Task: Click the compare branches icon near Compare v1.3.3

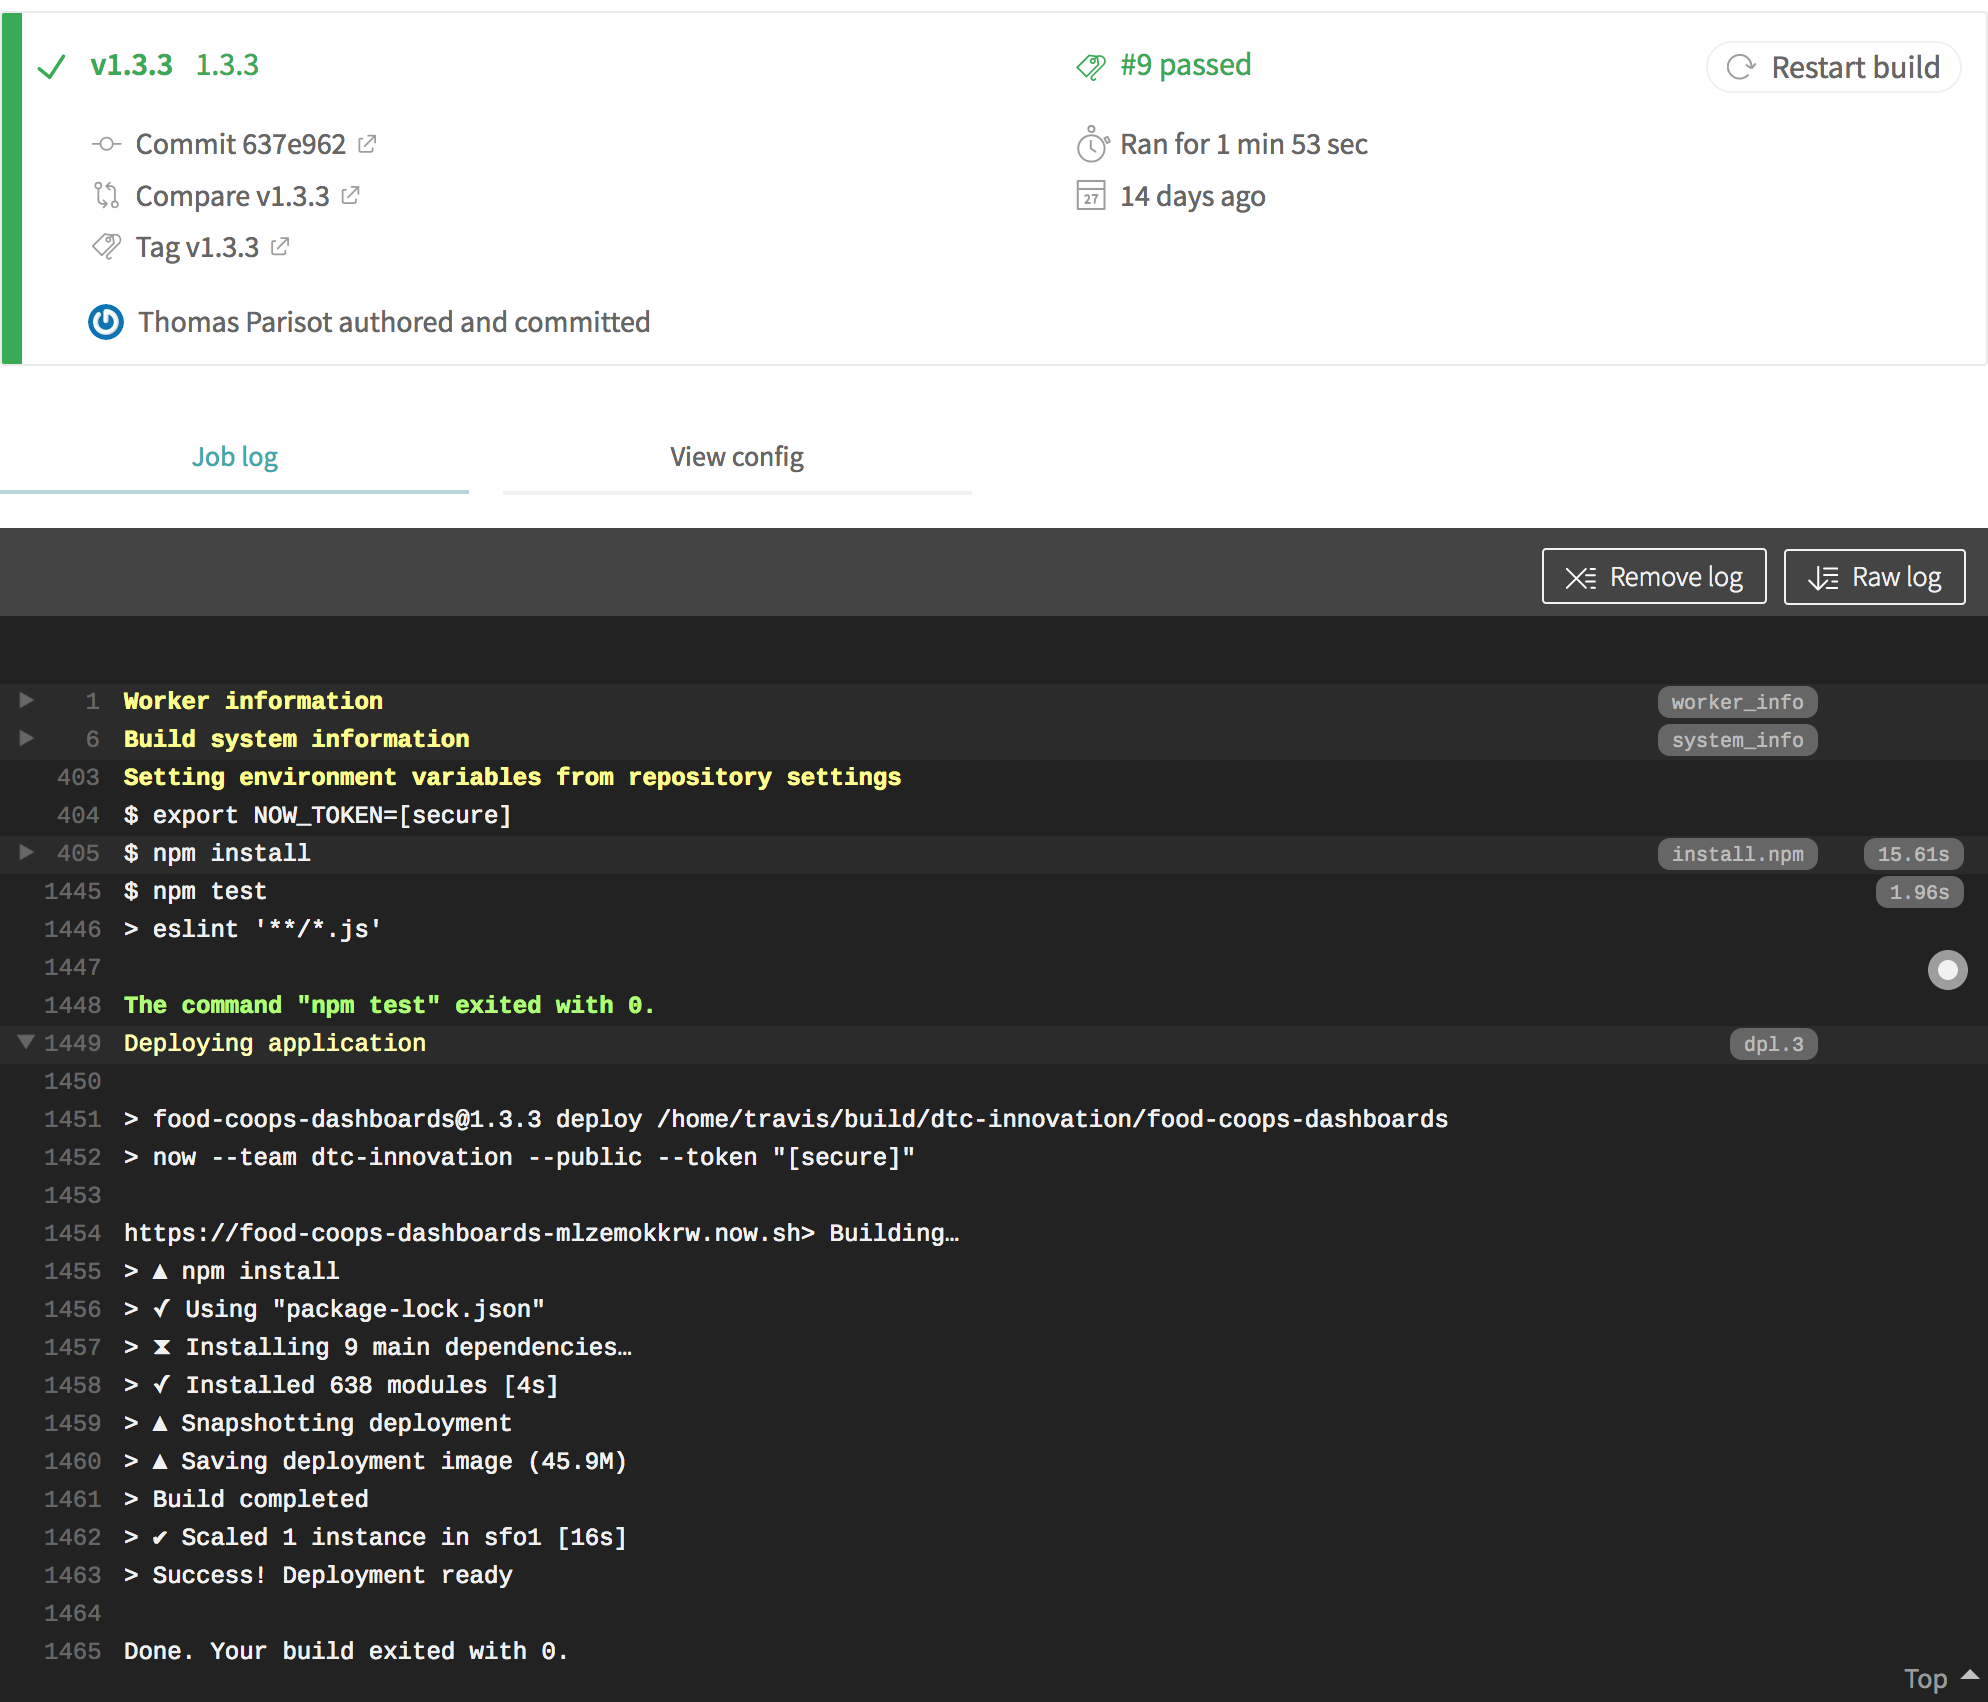Action: (105, 196)
